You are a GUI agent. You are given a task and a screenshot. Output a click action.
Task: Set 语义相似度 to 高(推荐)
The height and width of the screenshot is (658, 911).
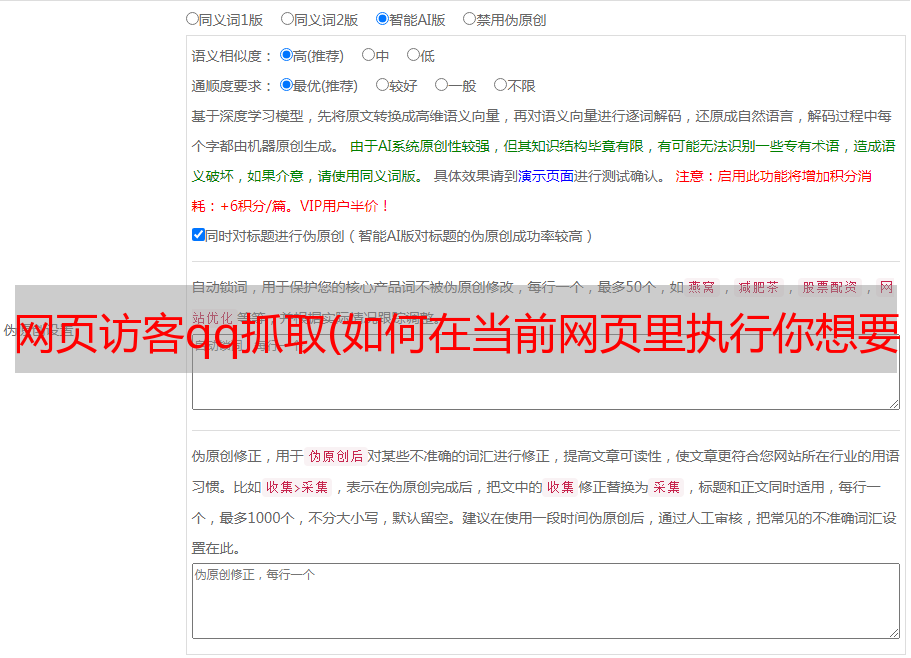coord(286,55)
